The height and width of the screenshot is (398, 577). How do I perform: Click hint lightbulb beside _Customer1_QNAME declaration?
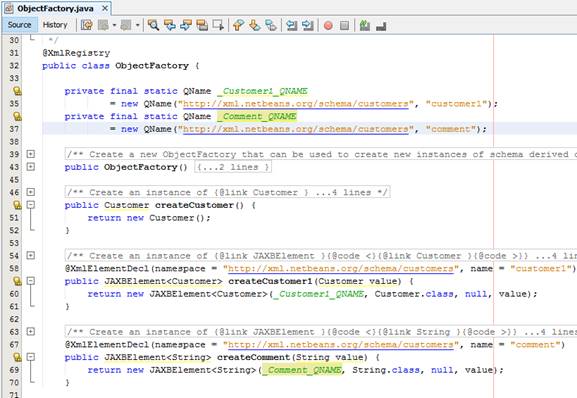tap(17, 91)
